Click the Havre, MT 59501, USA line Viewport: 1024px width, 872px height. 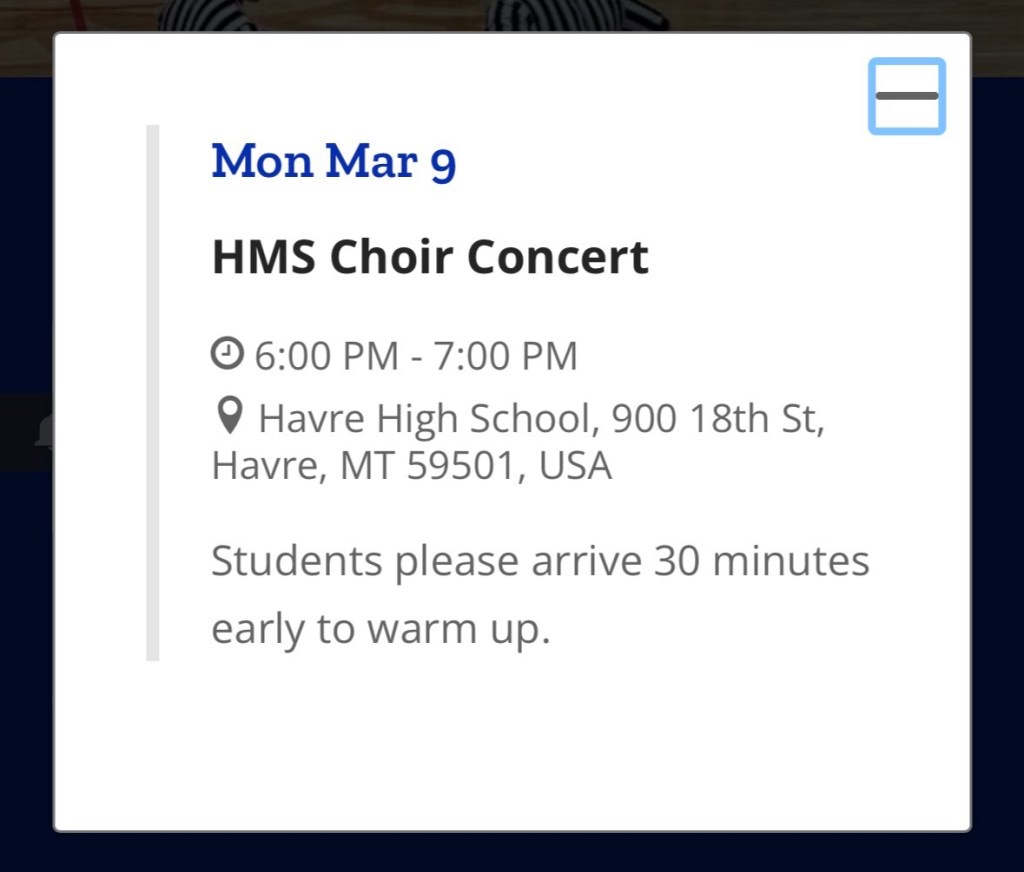[411, 466]
